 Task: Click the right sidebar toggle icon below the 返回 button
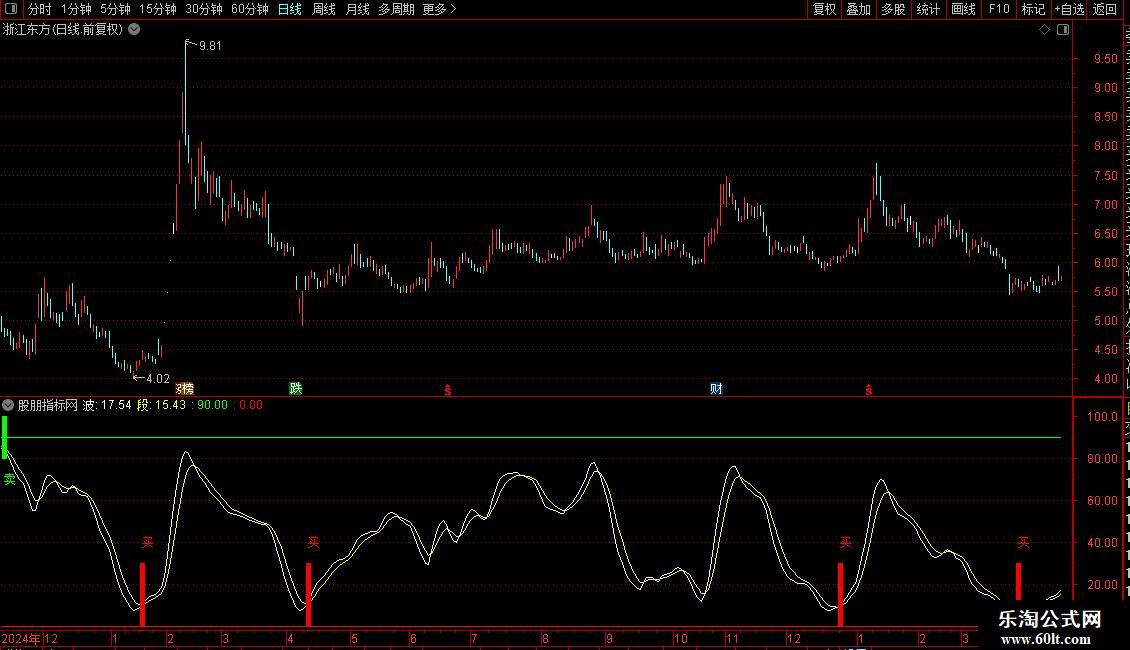[1063, 30]
